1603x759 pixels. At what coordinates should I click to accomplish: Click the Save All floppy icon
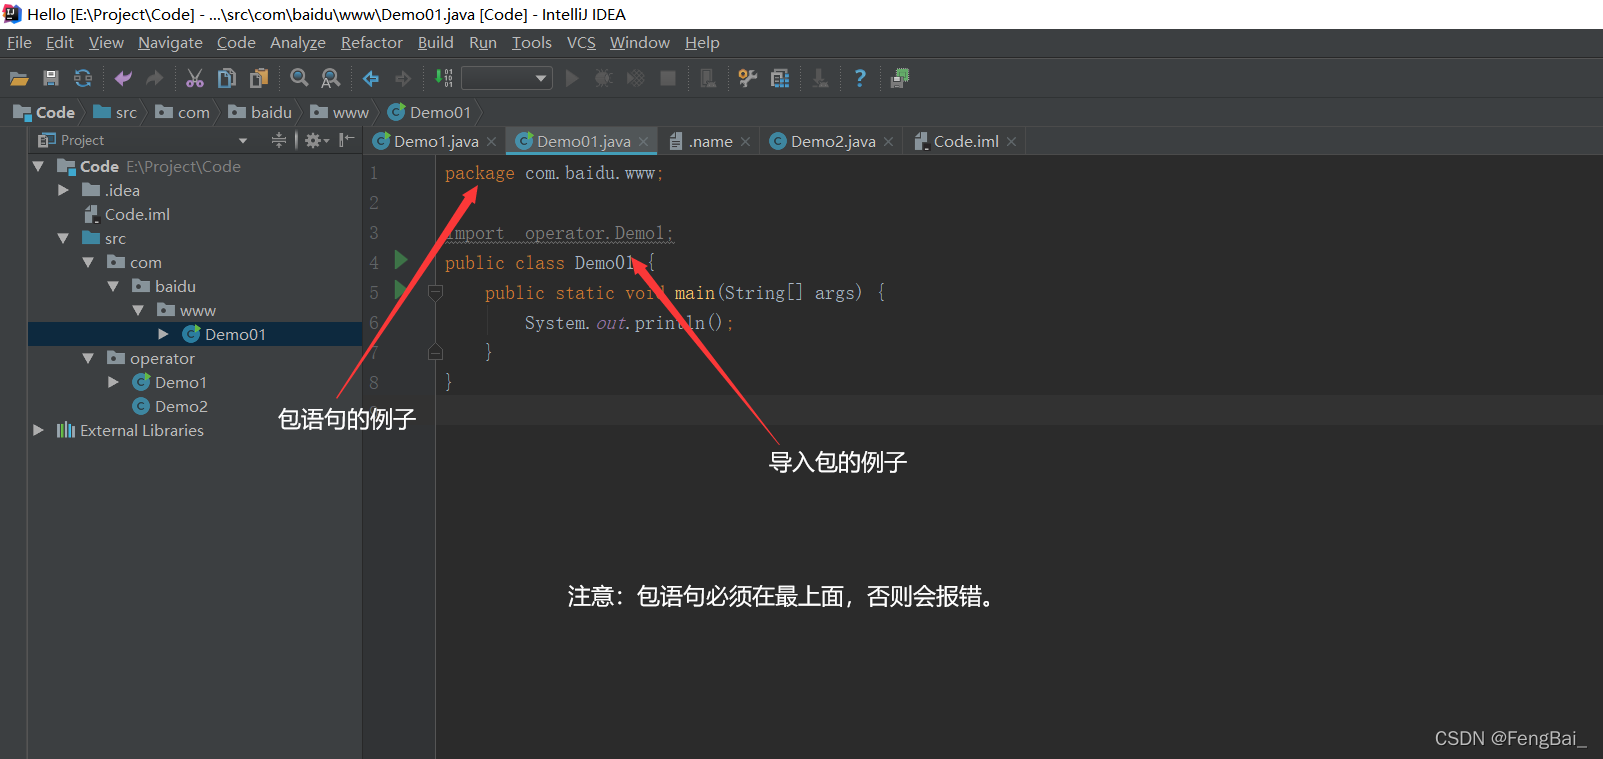coord(51,78)
